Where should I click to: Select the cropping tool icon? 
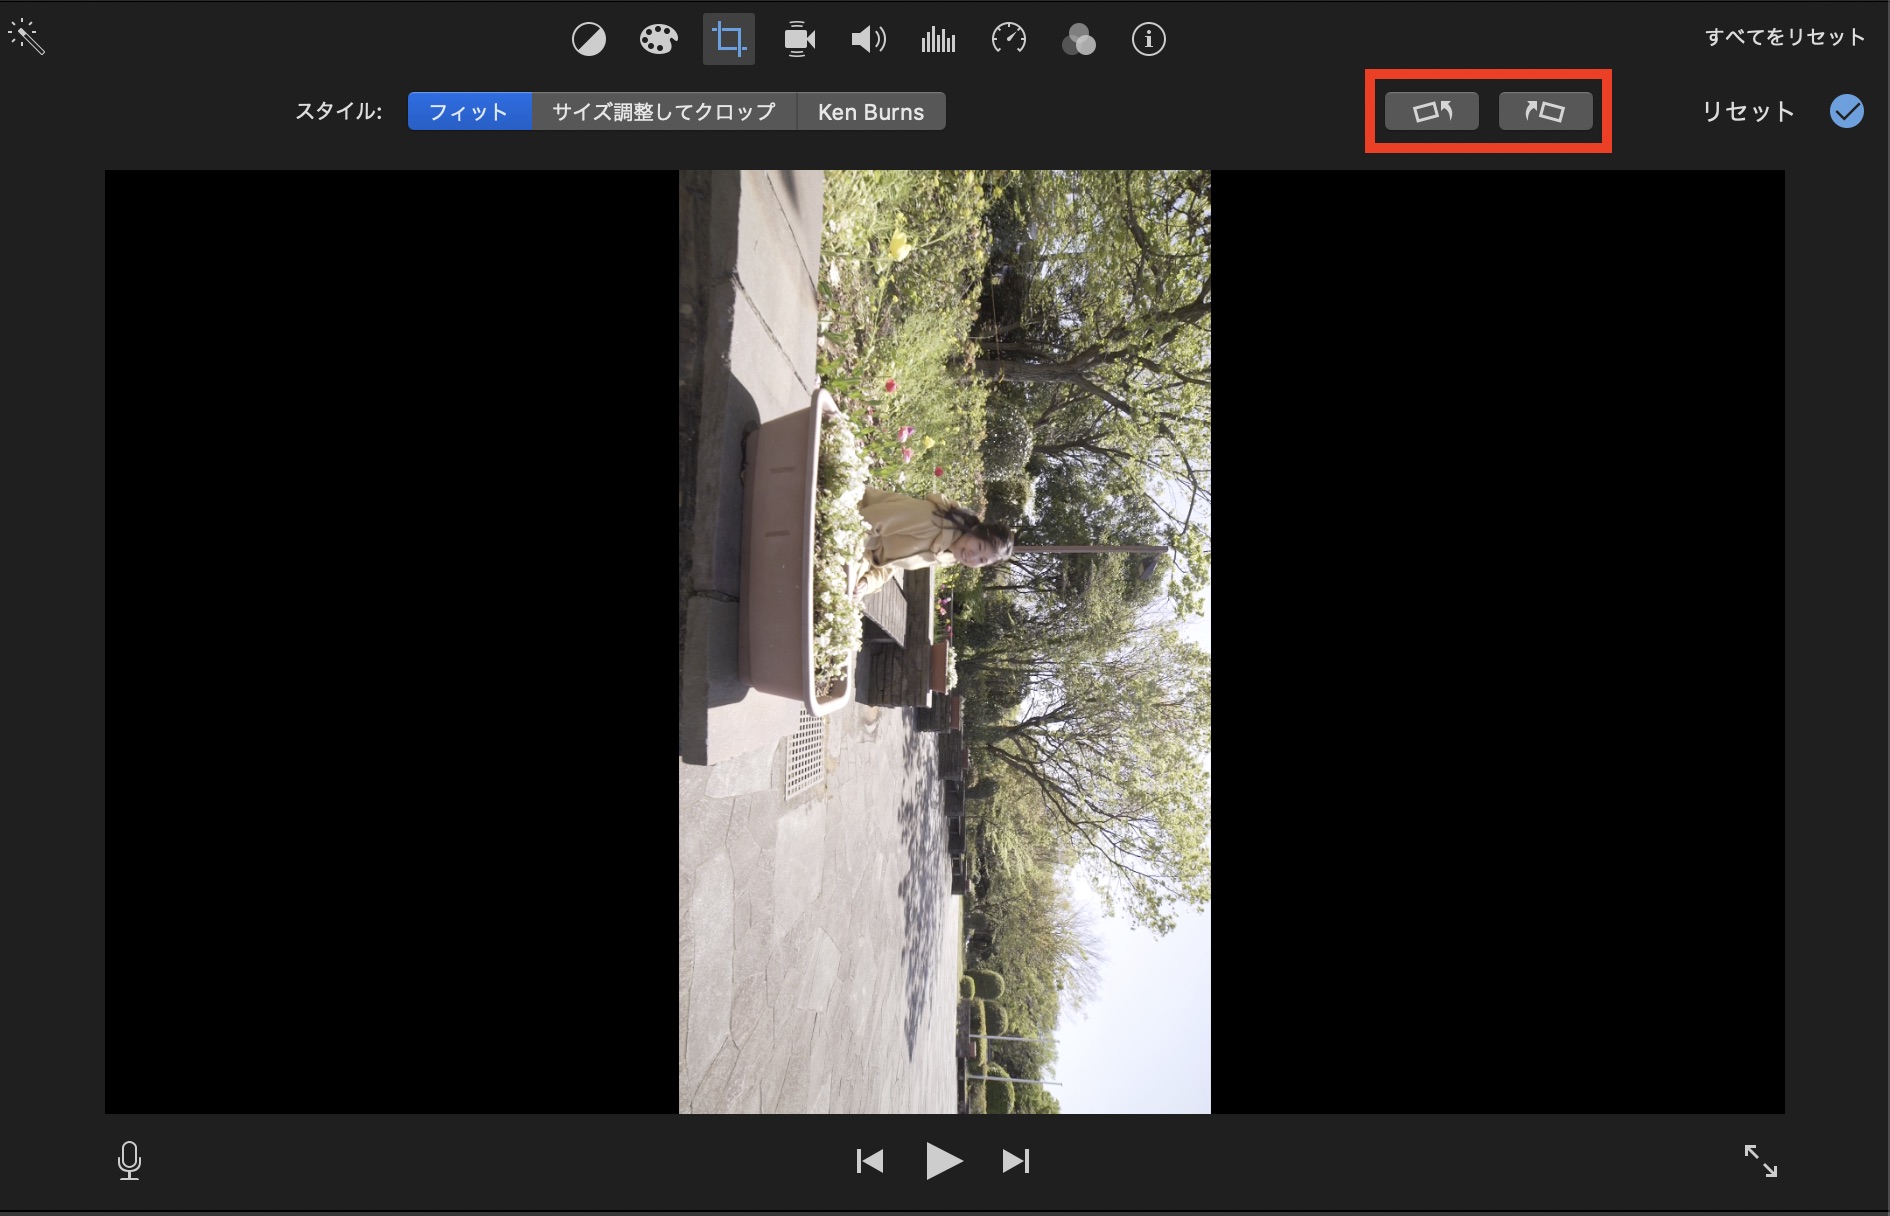tap(729, 40)
